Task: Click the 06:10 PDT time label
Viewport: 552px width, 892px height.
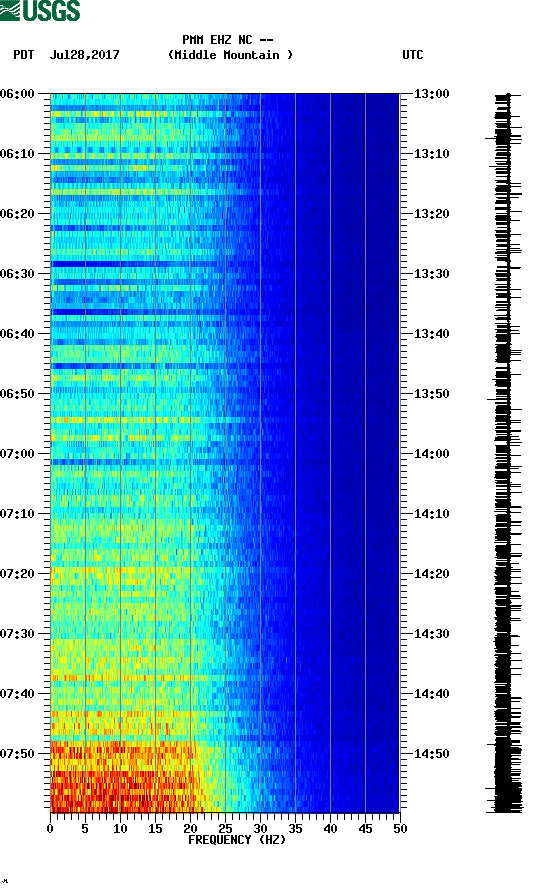Action: coord(18,154)
